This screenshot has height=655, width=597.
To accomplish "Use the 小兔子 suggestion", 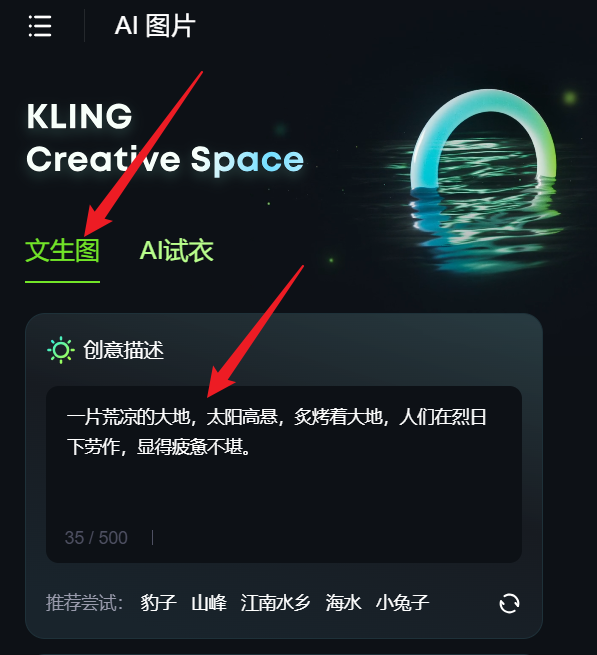I will (402, 603).
